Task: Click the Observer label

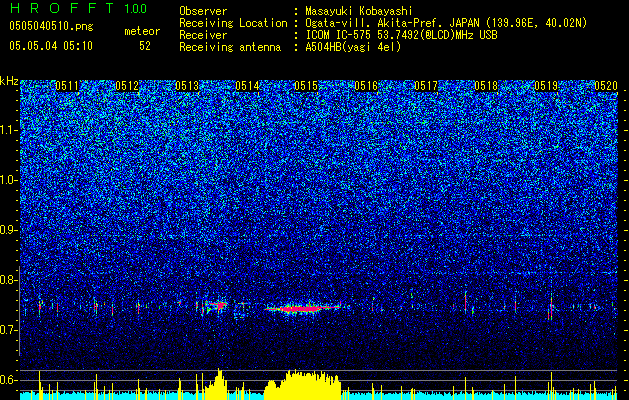Action: point(203,11)
